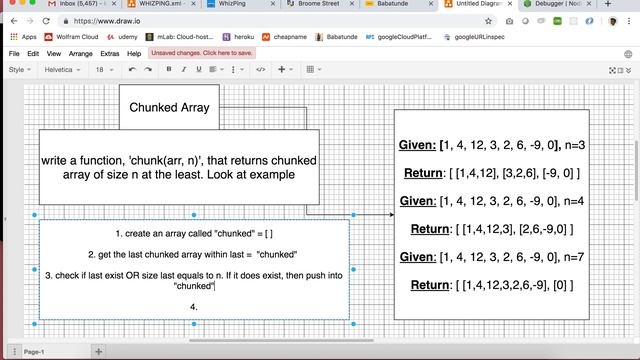Toggle underline text formatting
The width and height of the screenshot is (640, 360).
(199, 69)
